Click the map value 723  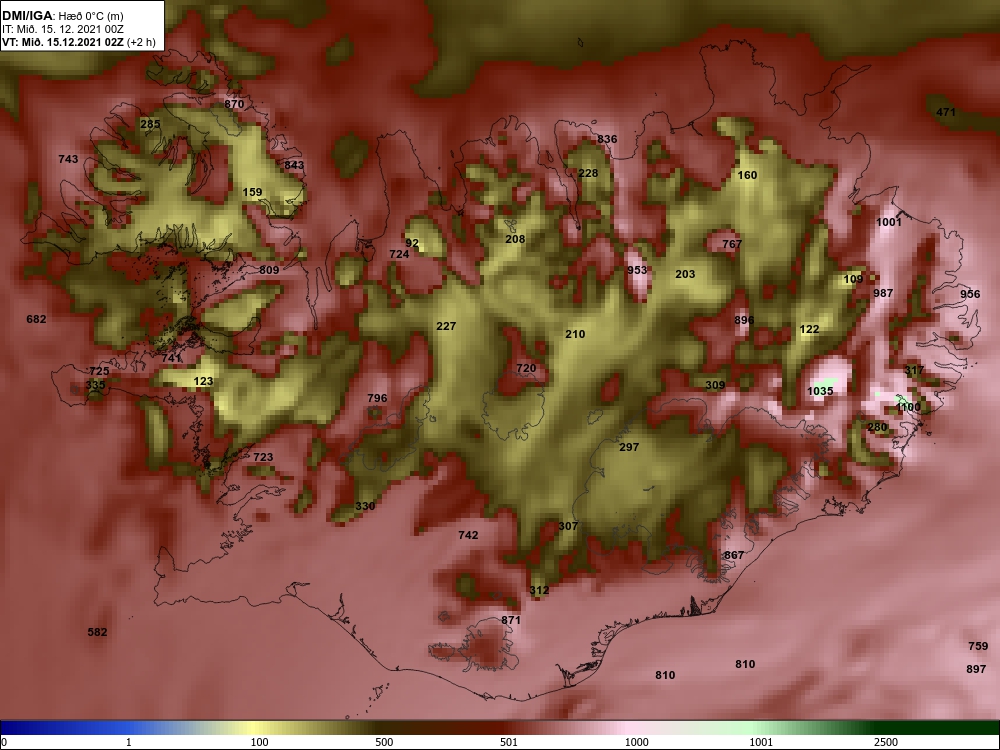click(x=263, y=457)
